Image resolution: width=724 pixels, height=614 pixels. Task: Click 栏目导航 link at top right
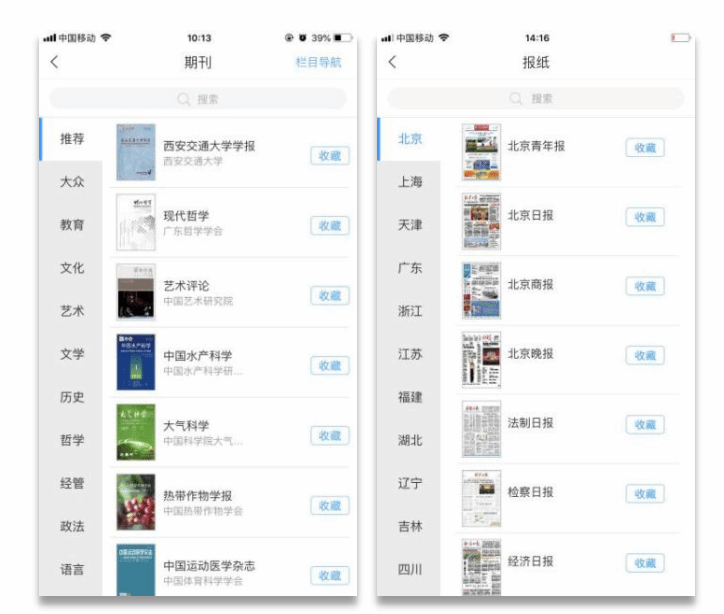click(x=318, y=62)
